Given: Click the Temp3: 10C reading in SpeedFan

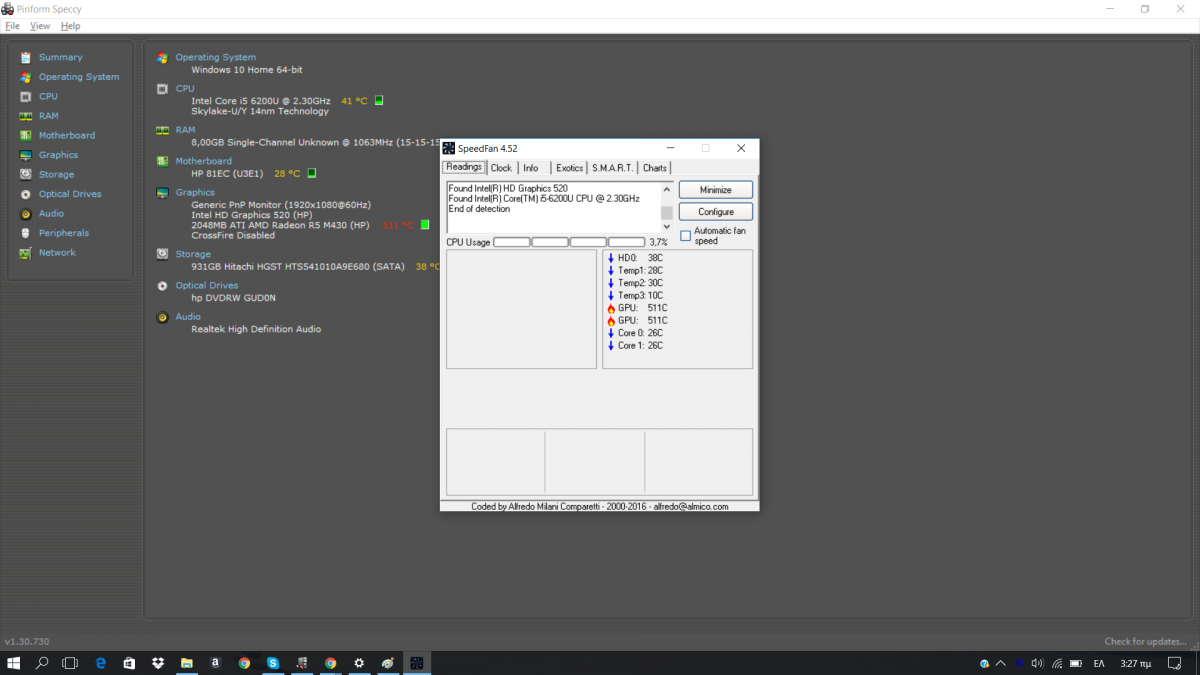Looking at the screenshot, I should tap(635, 295).
